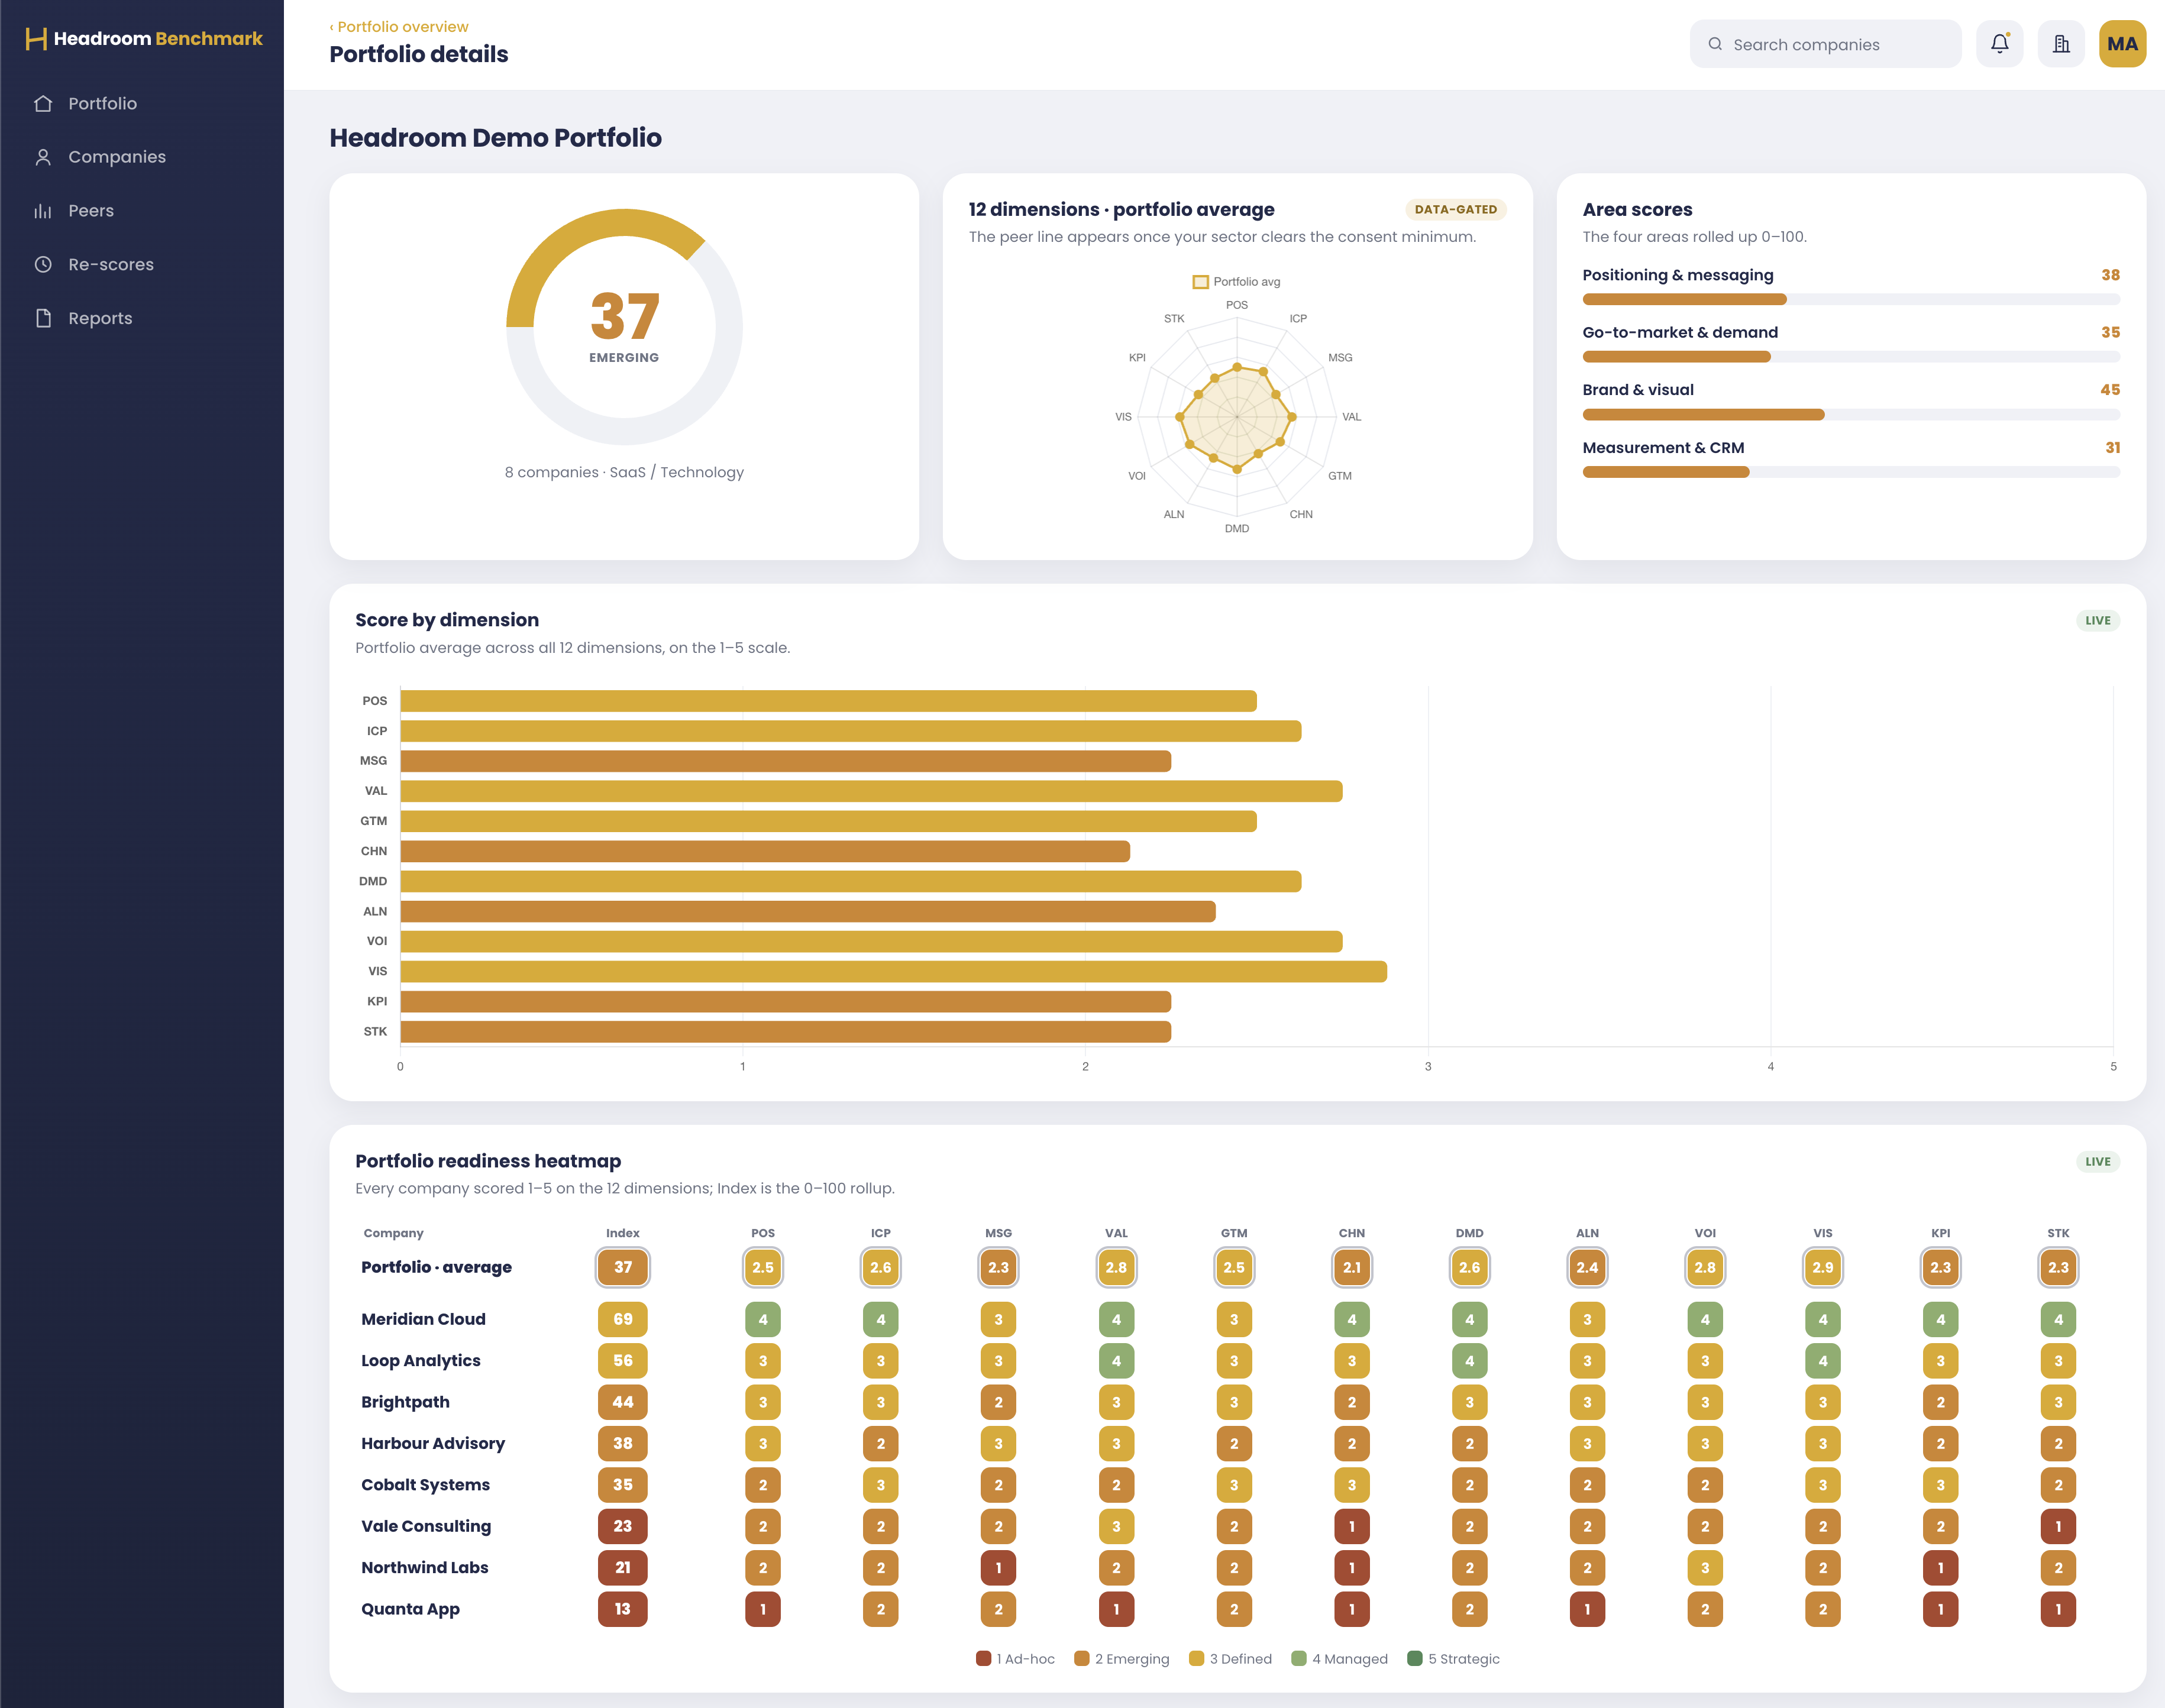Screen dimensions: 2165x1708
Task: Click Portfolio average VIS chip 2.9
Action: tap(1822, 1268)
